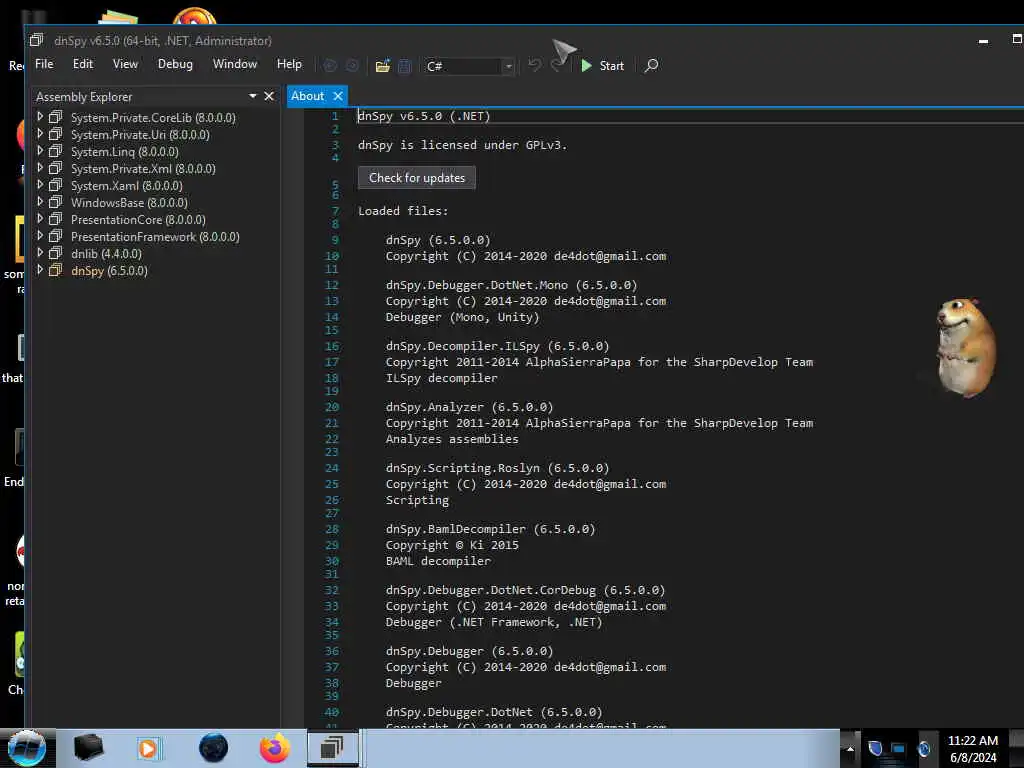Expand the System.Linq node
The width and height of the screenshot is (1024, 768).
click(x=40, y=150)
